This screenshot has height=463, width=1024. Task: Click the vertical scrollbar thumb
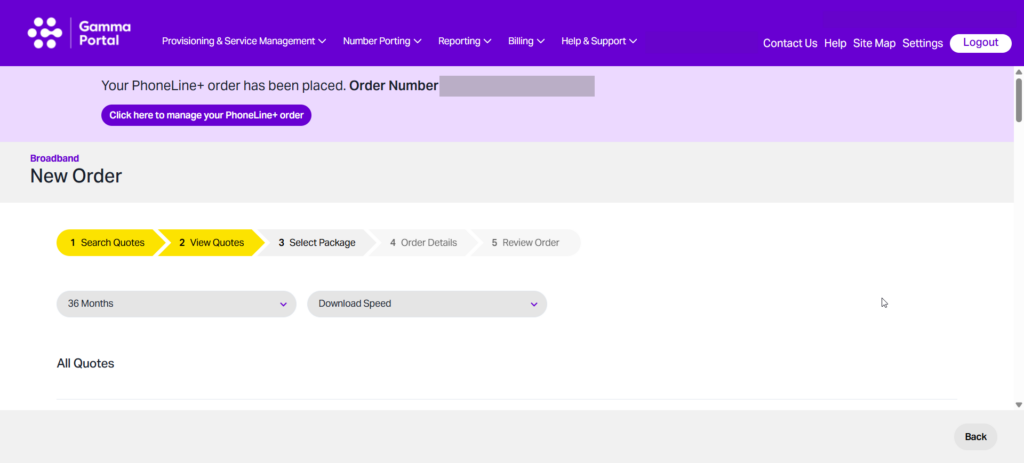pos(1018,100)
